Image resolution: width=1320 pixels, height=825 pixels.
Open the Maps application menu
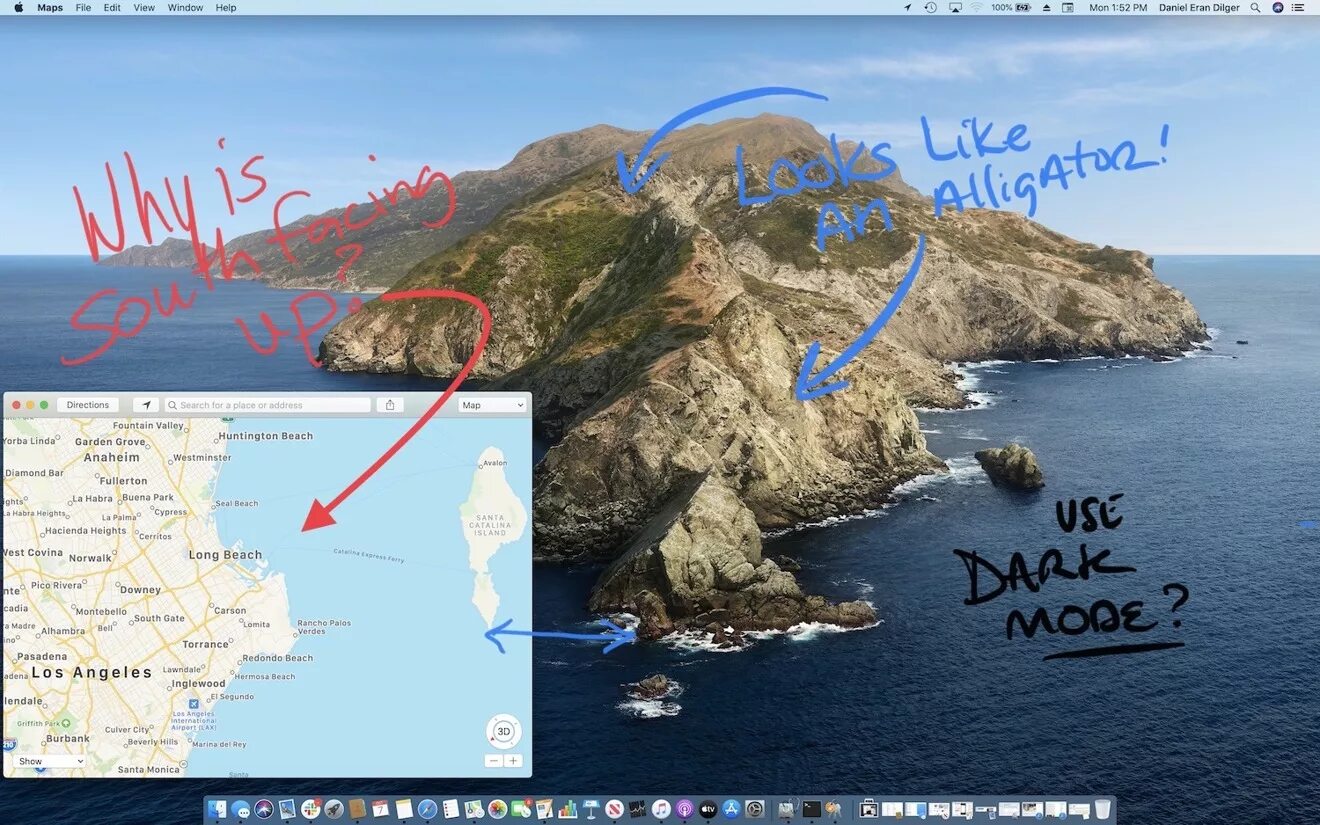(x=50, y=7)
